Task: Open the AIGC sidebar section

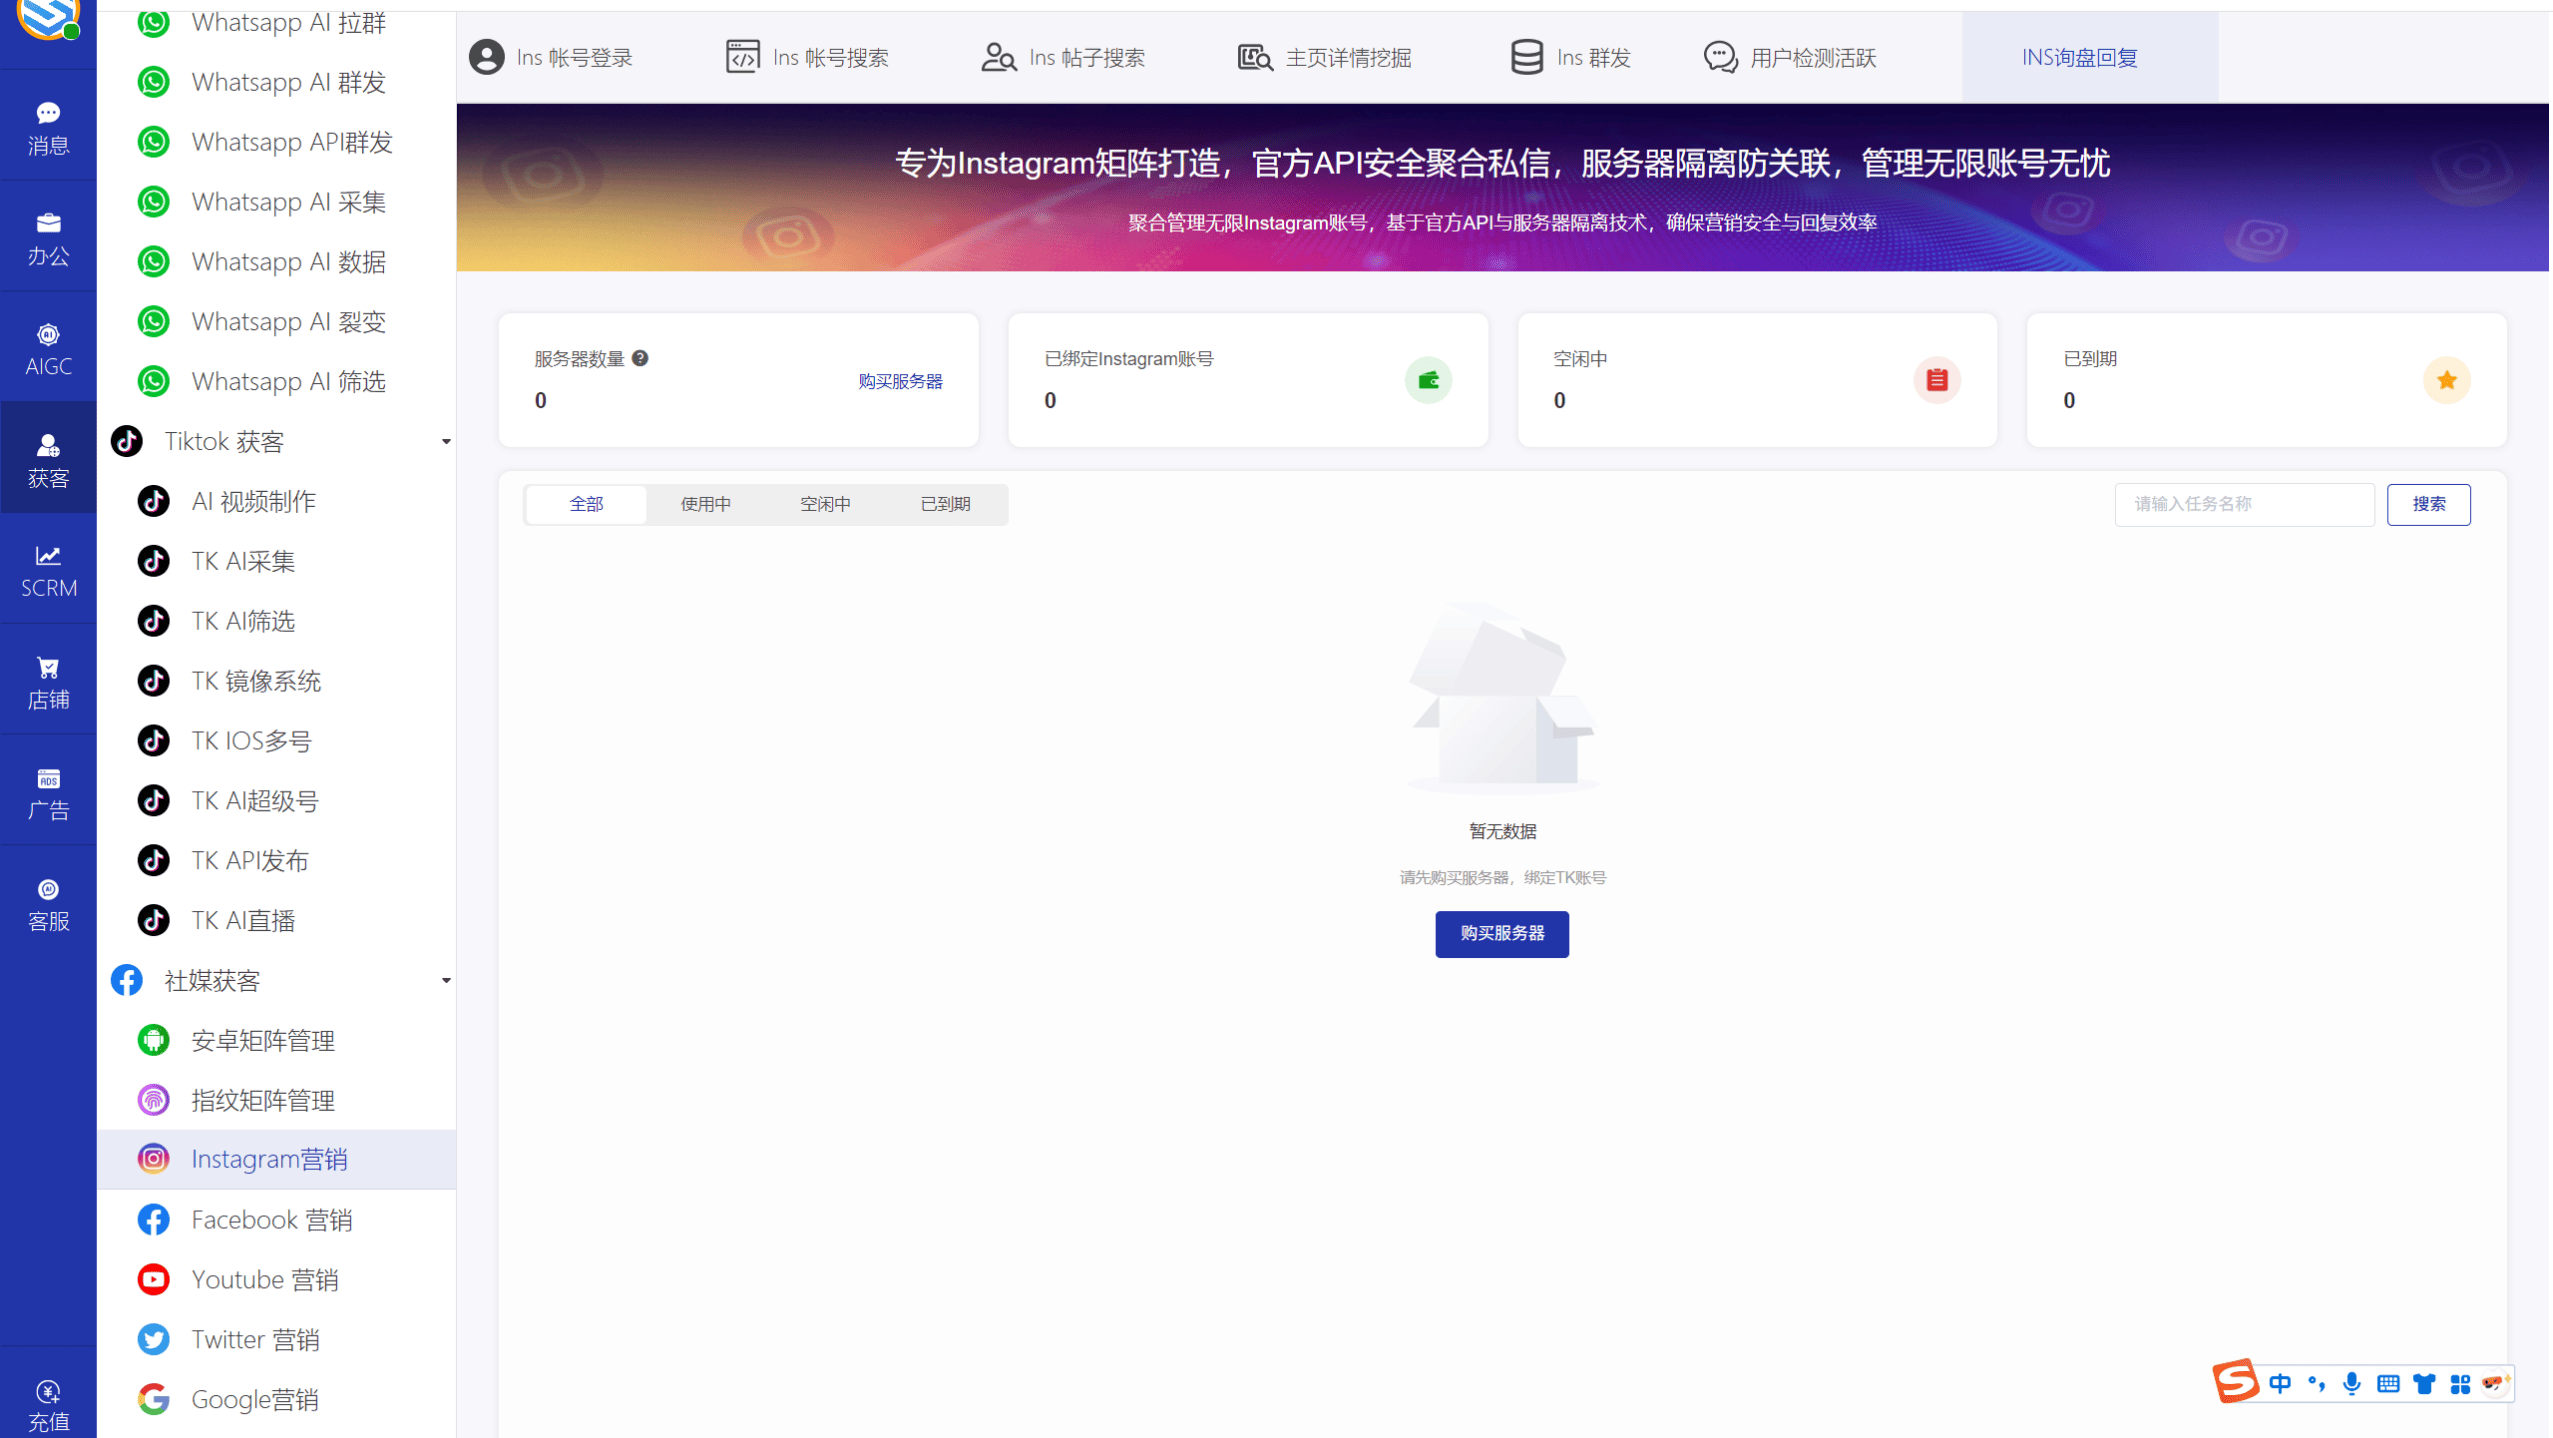Action: click(x=48, y=347)
